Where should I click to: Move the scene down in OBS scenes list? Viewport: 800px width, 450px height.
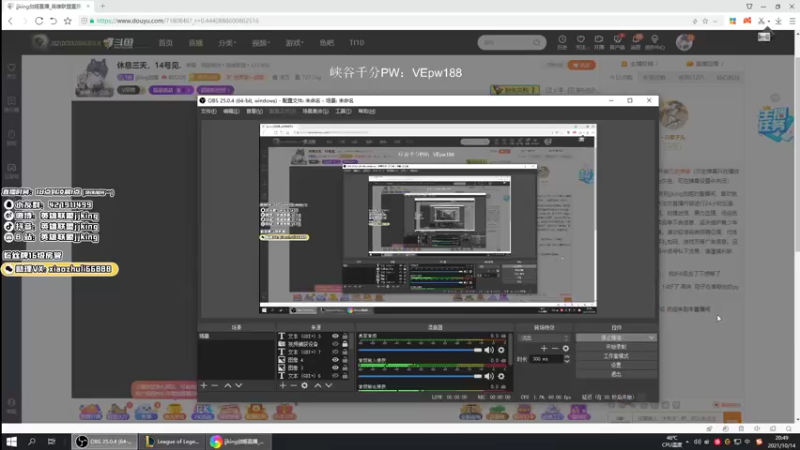[239, 386]
